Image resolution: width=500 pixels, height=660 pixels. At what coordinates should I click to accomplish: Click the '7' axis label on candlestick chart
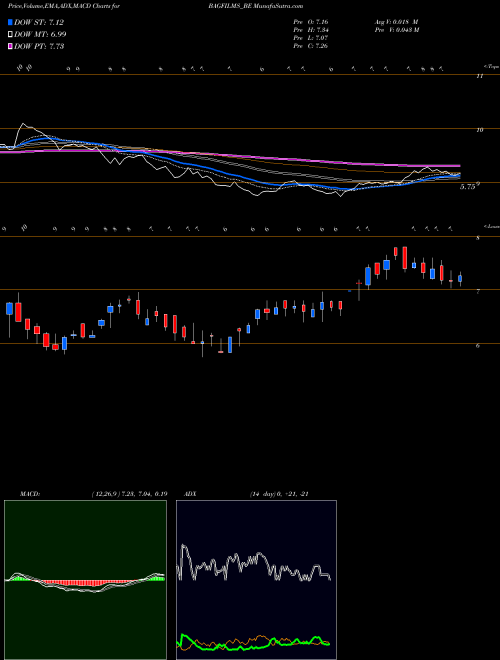(478, 292)
